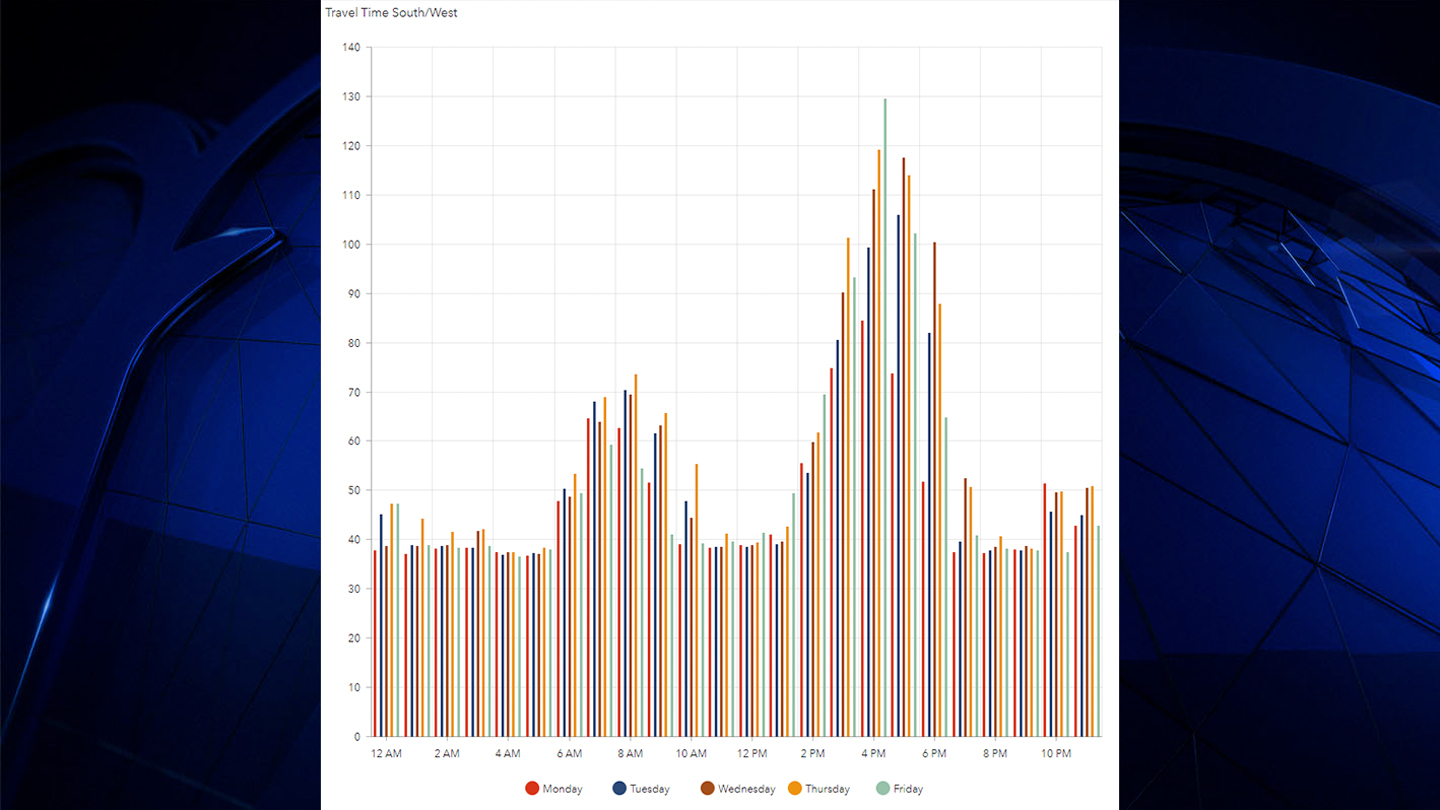Screen dimensions: 1440x810
Task: Click the tallest Thursday bar near 119
Action: 879,445
